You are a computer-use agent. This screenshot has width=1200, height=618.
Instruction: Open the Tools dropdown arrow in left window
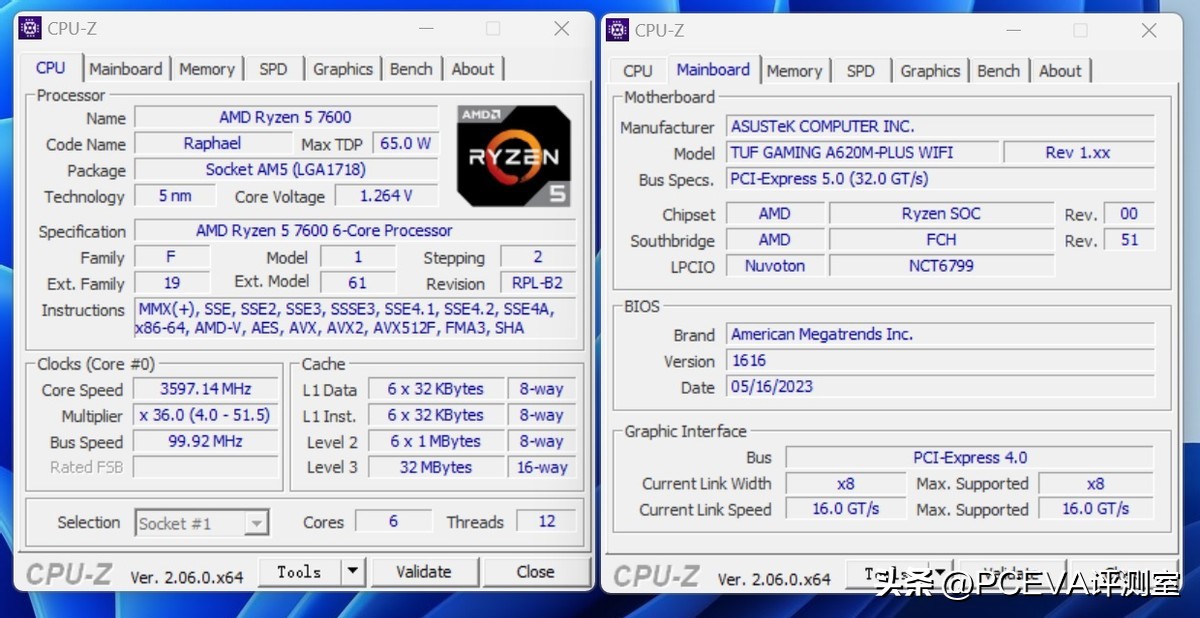tap(352, 572)
